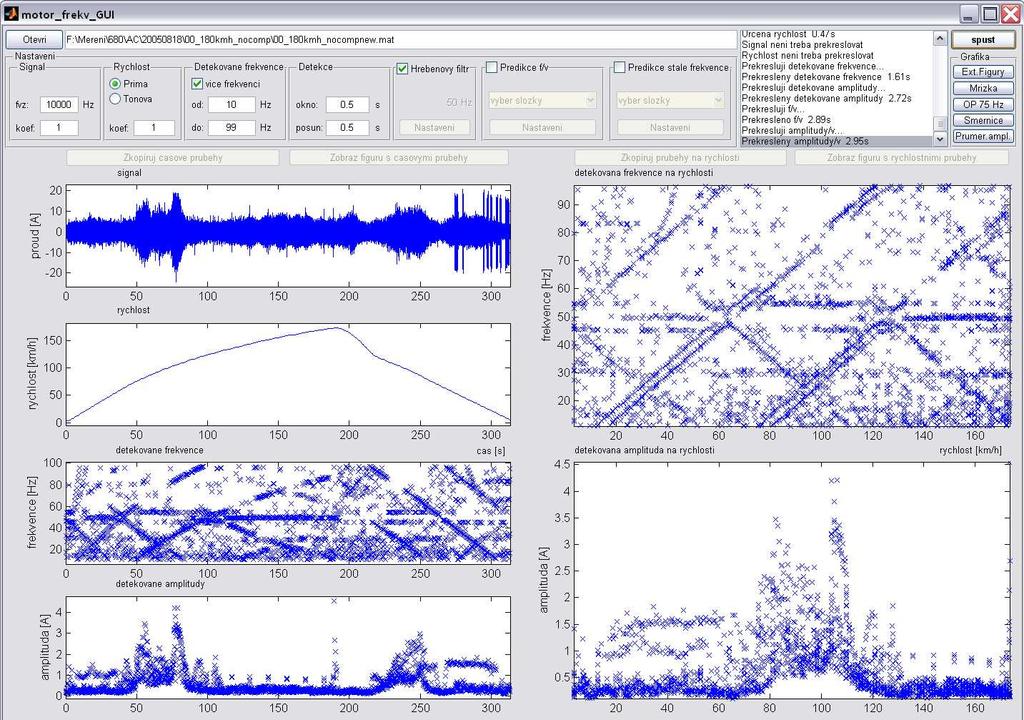This screenshot has height=720, width=1024.
Task: Click Nastaveni button under Hrebenovy filtr
Action: click(x=434, y=128)
